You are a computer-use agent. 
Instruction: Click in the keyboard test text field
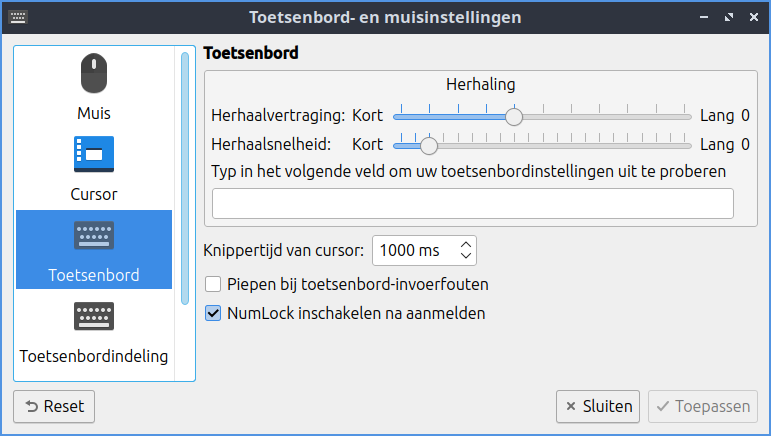473,203
